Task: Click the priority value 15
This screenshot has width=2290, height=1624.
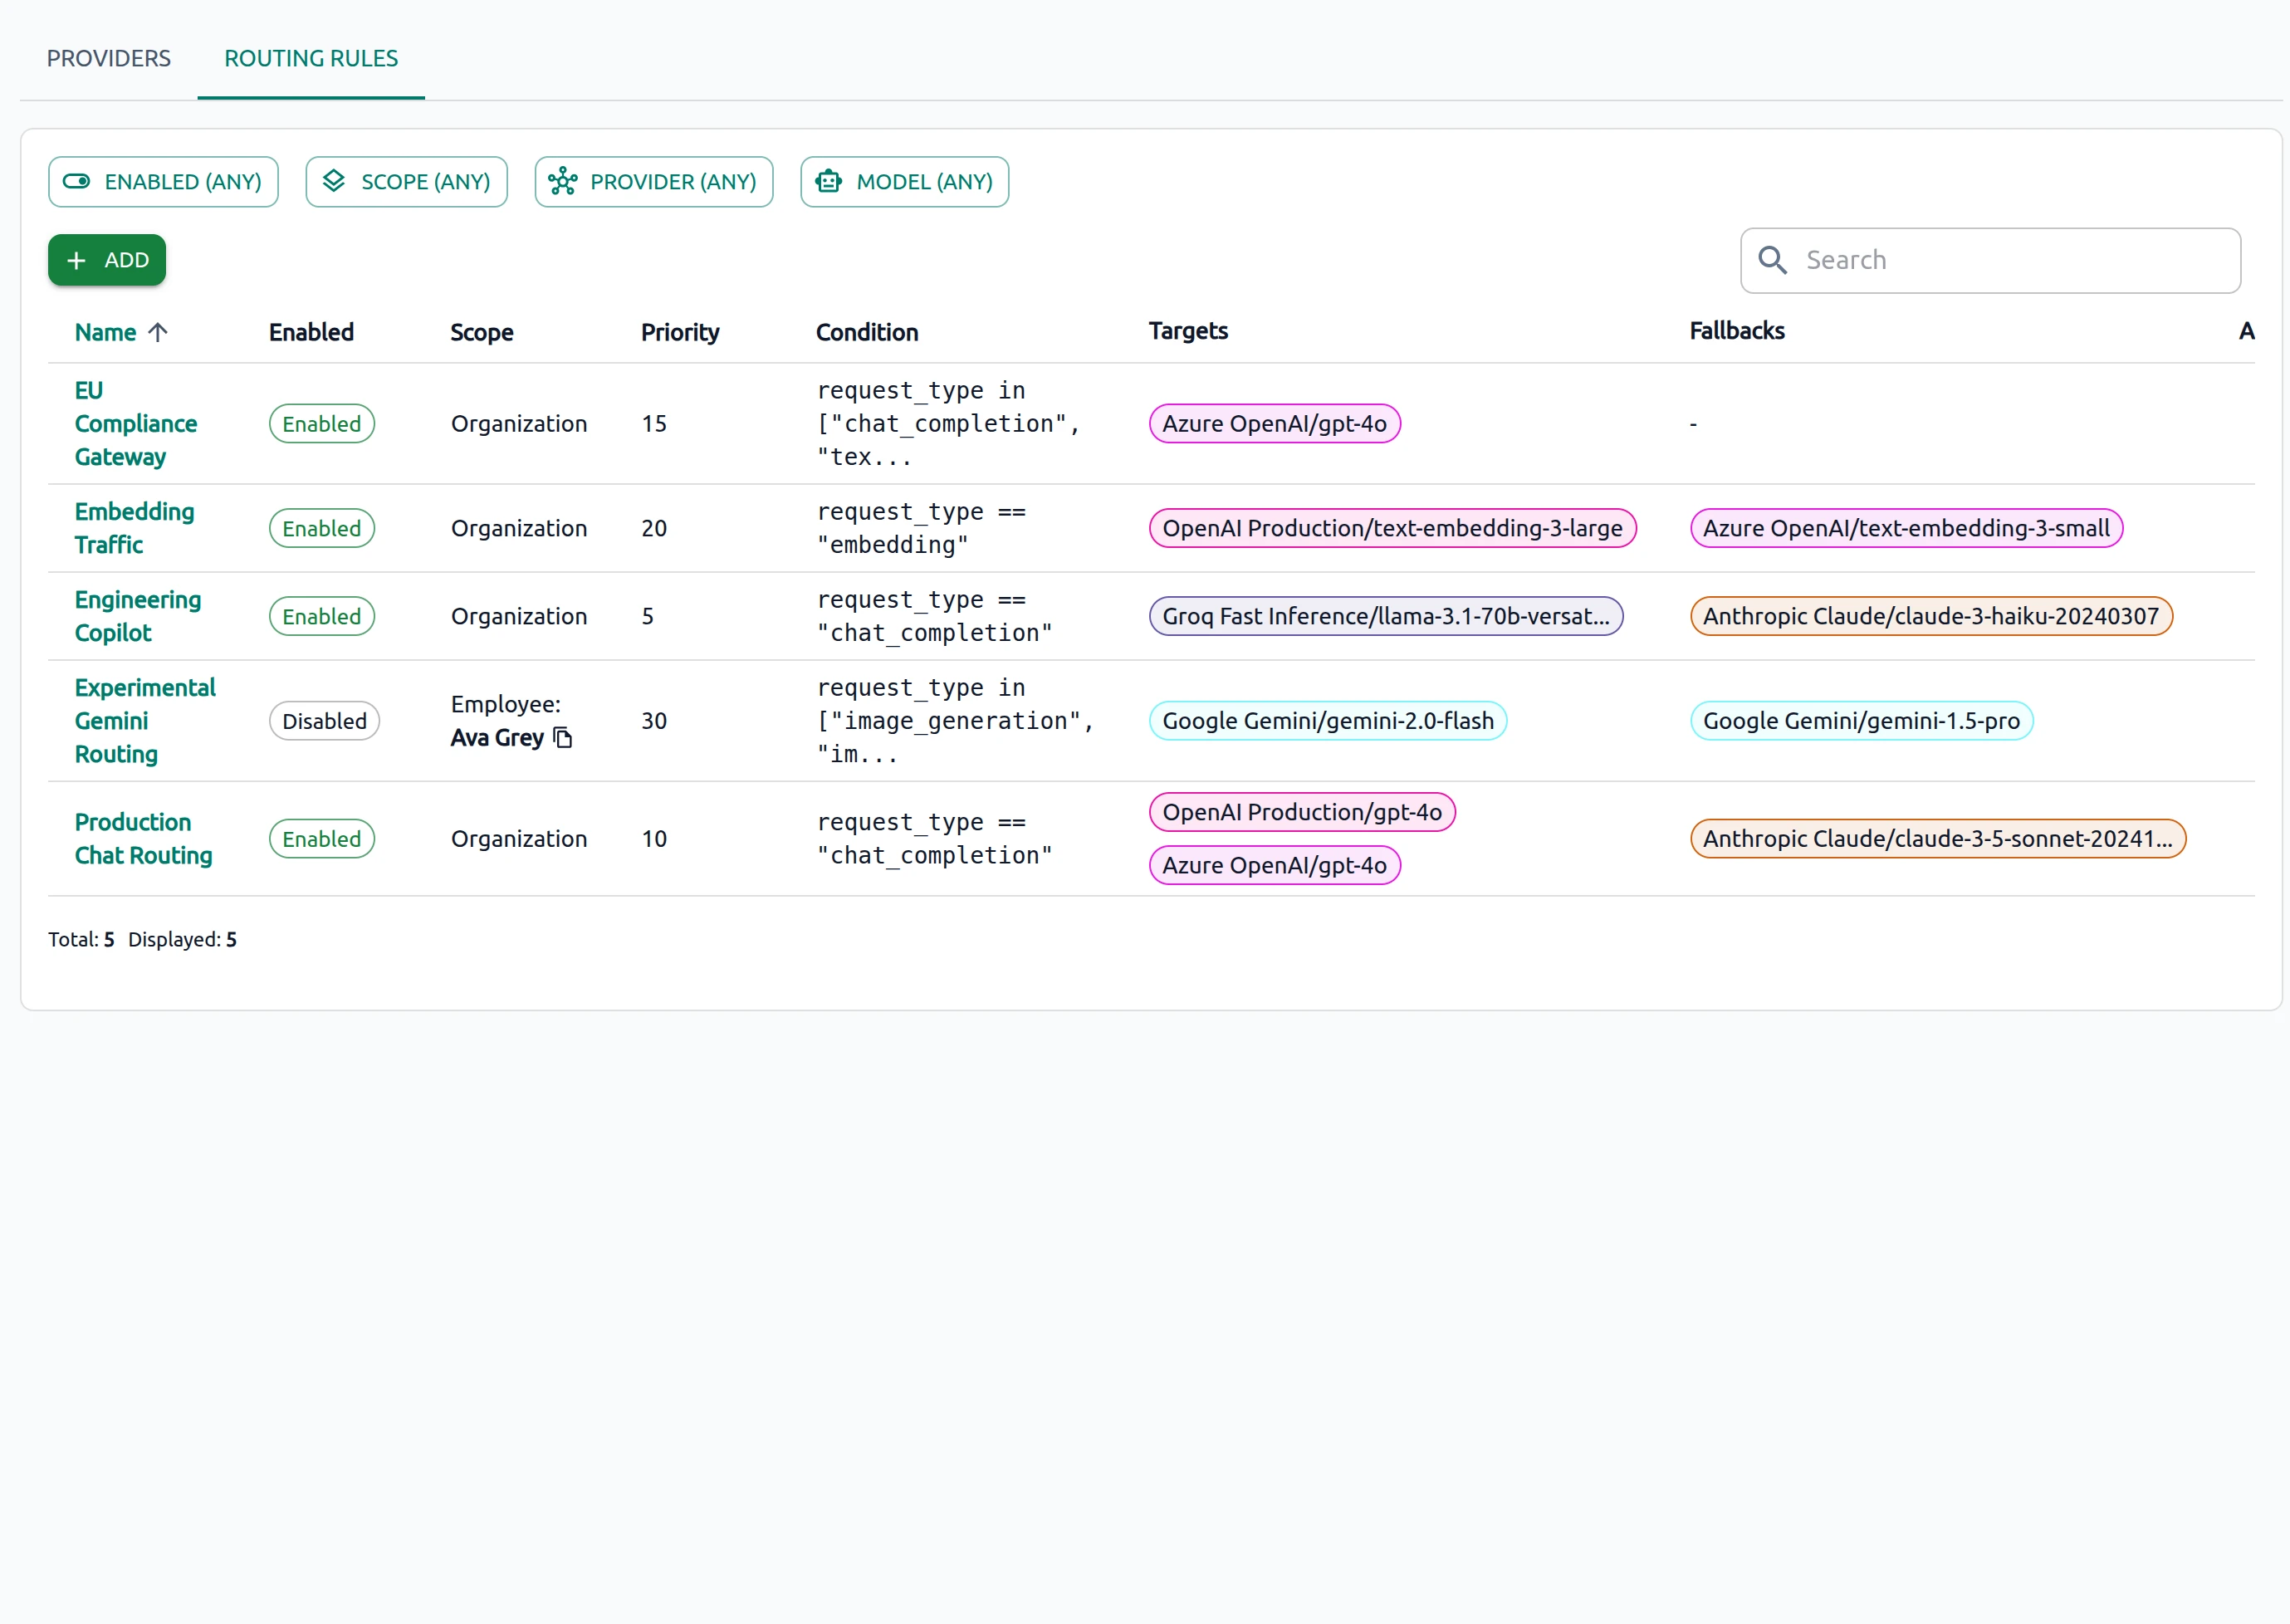Action: (x=654, y=424)
